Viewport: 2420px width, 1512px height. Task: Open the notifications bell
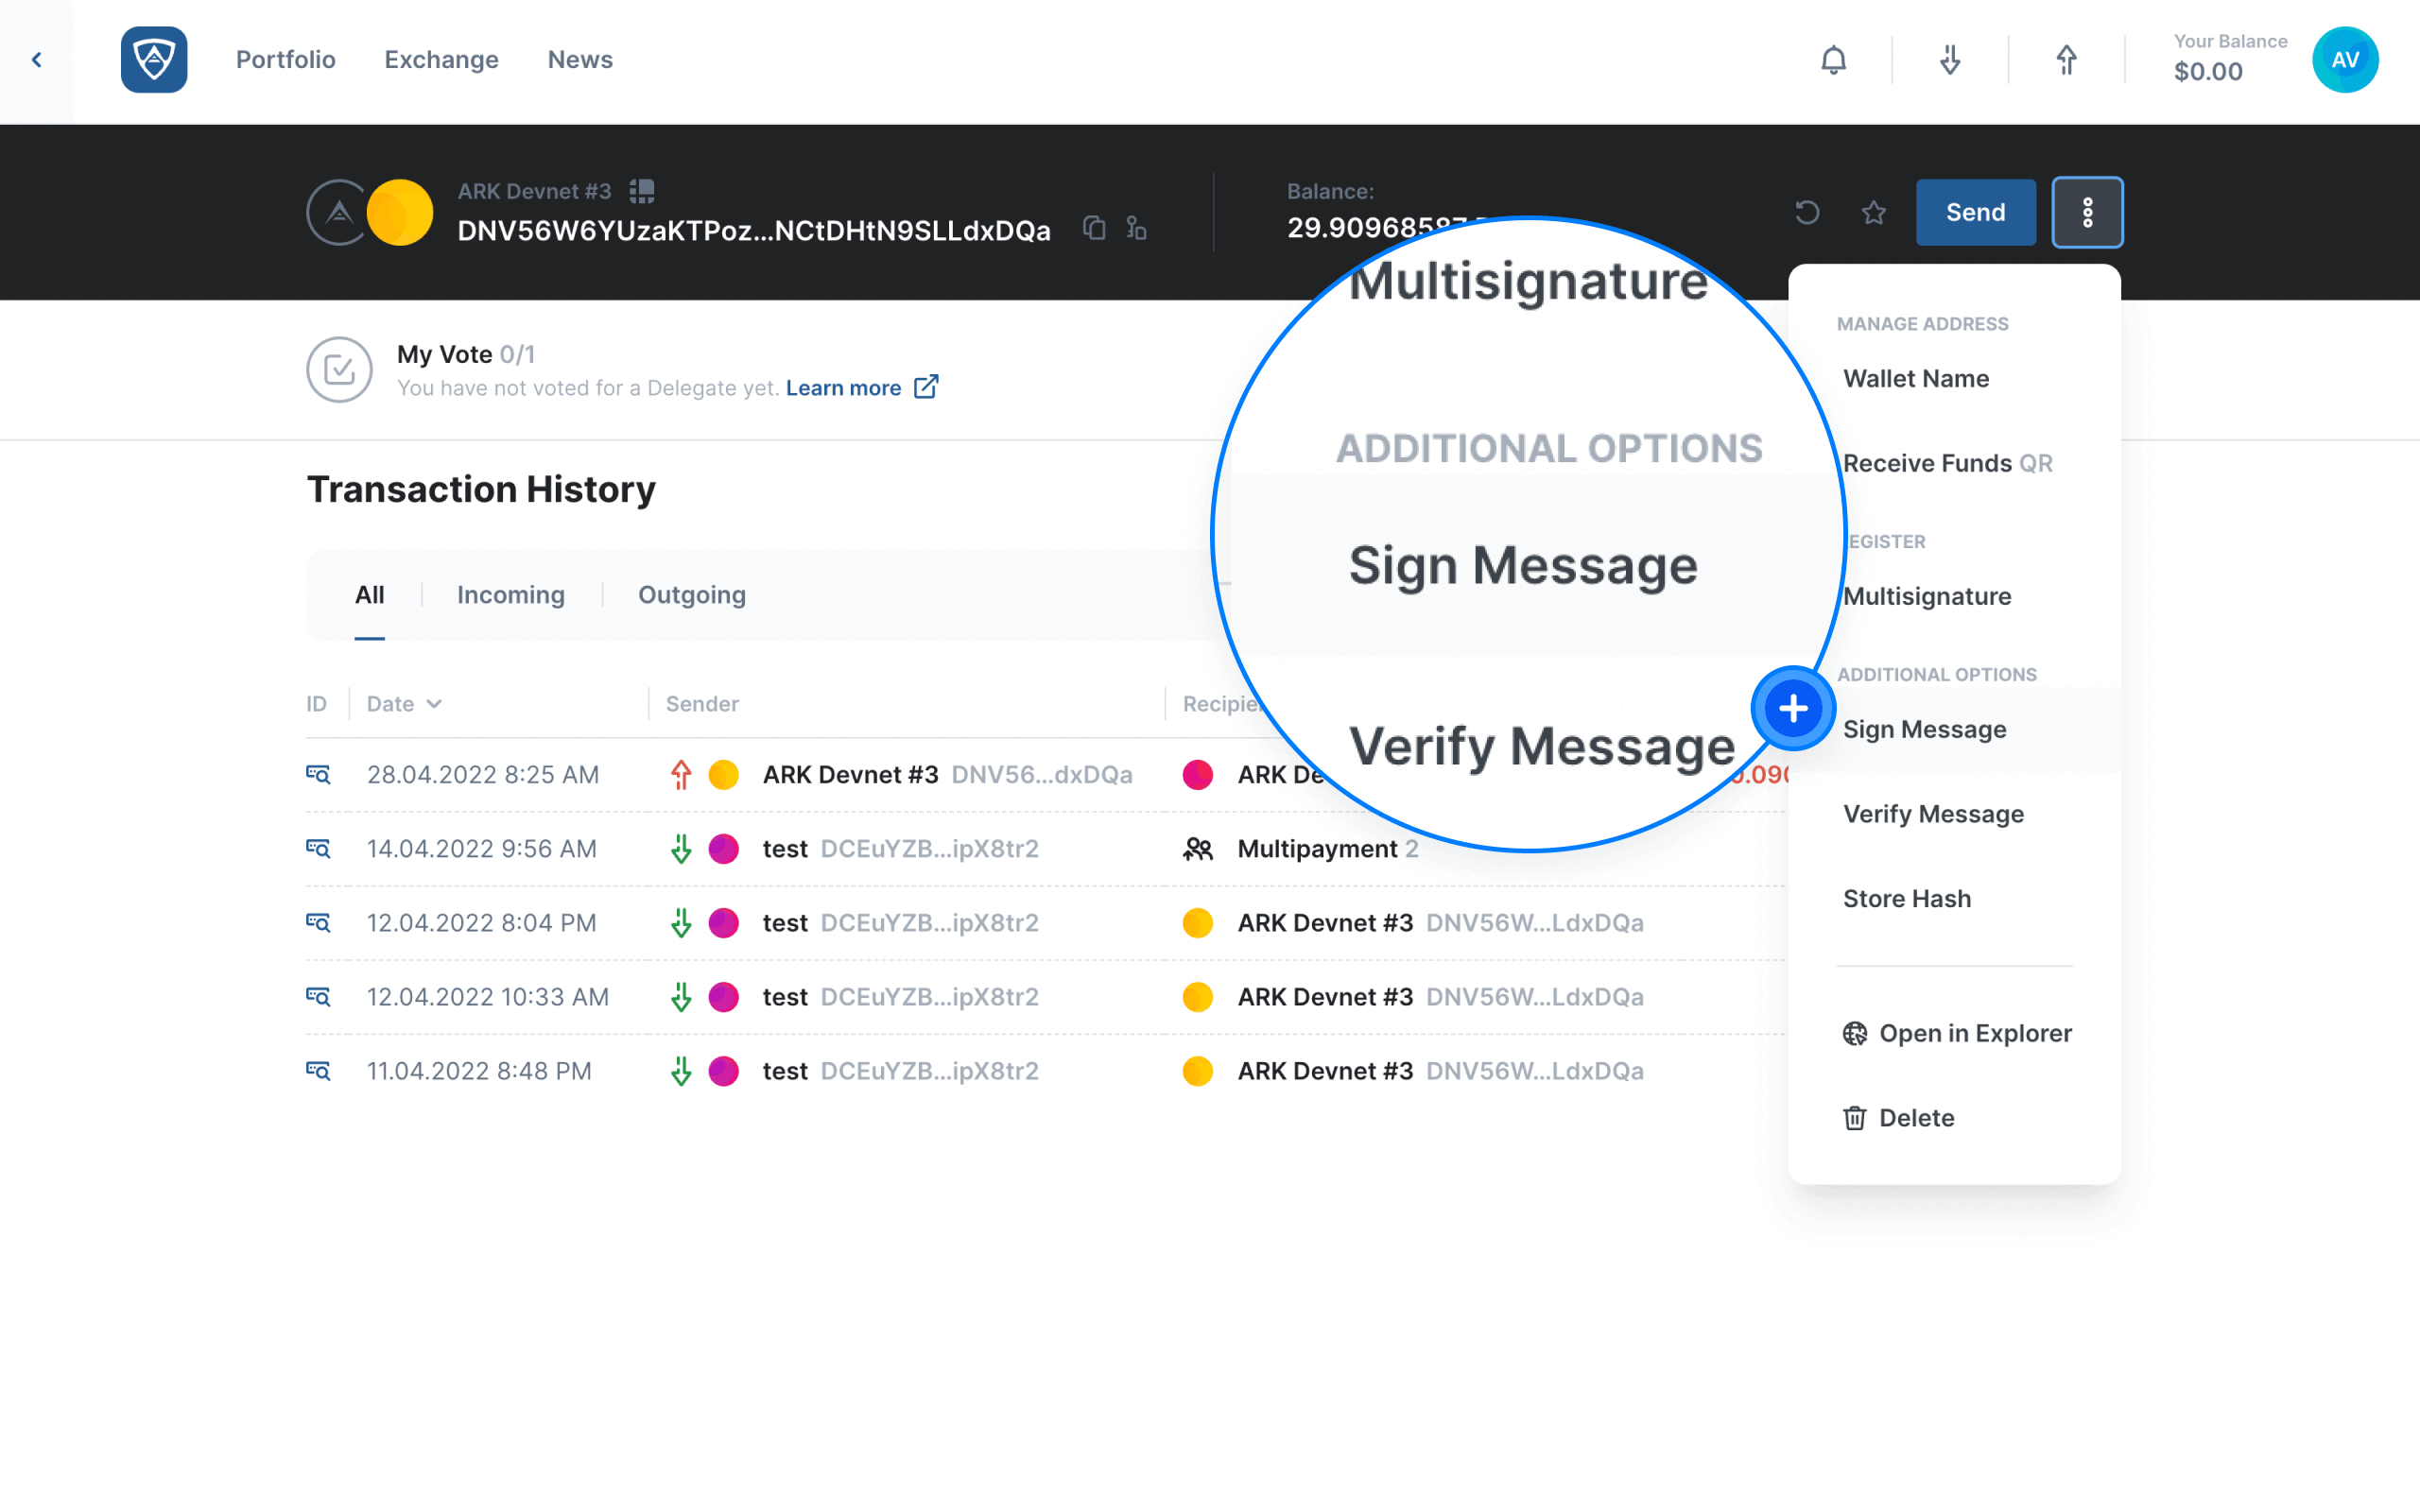pos(1833,60)
